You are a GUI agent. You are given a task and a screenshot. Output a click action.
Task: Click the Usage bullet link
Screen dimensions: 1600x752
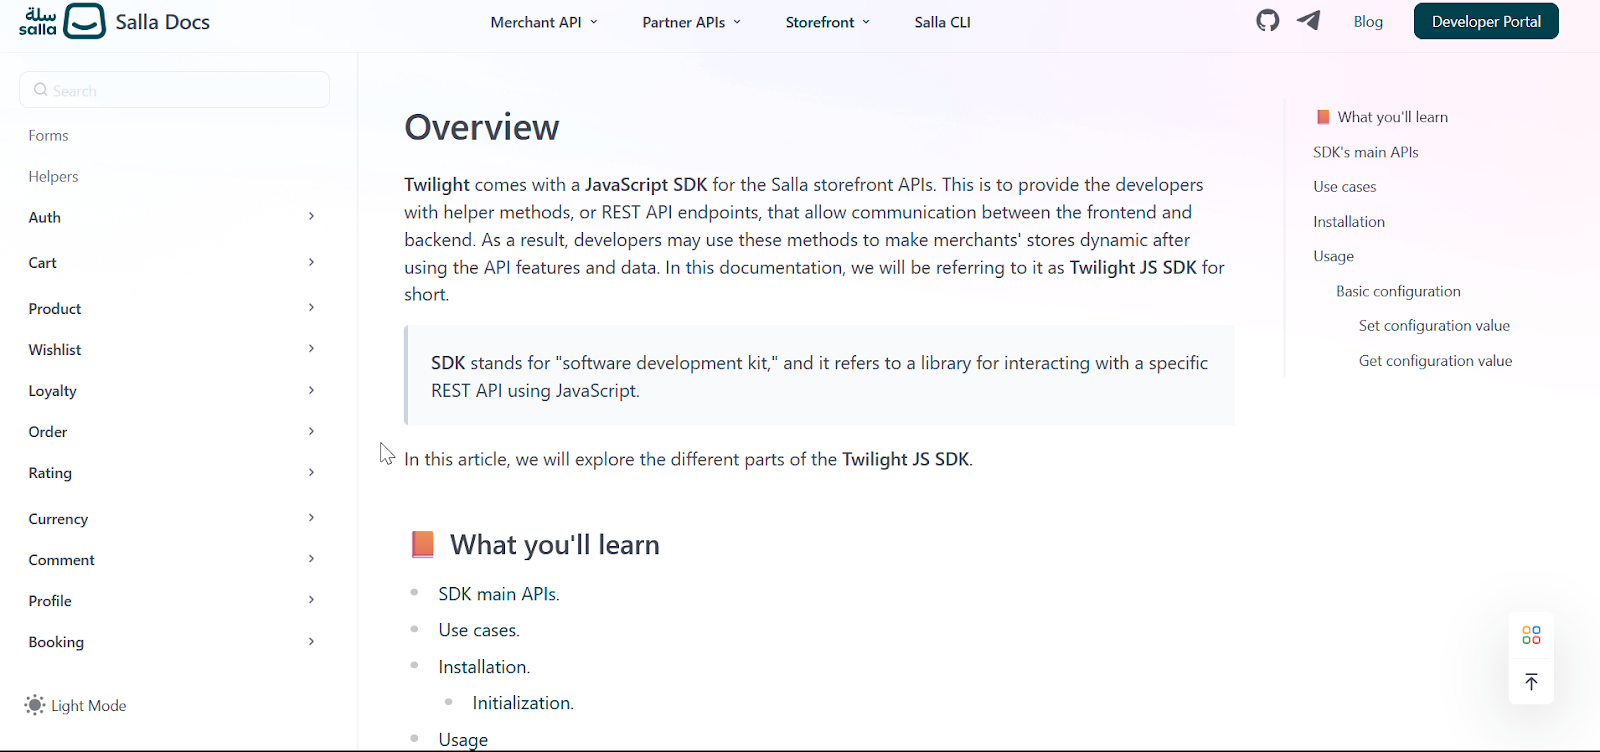tap(463, 740)
